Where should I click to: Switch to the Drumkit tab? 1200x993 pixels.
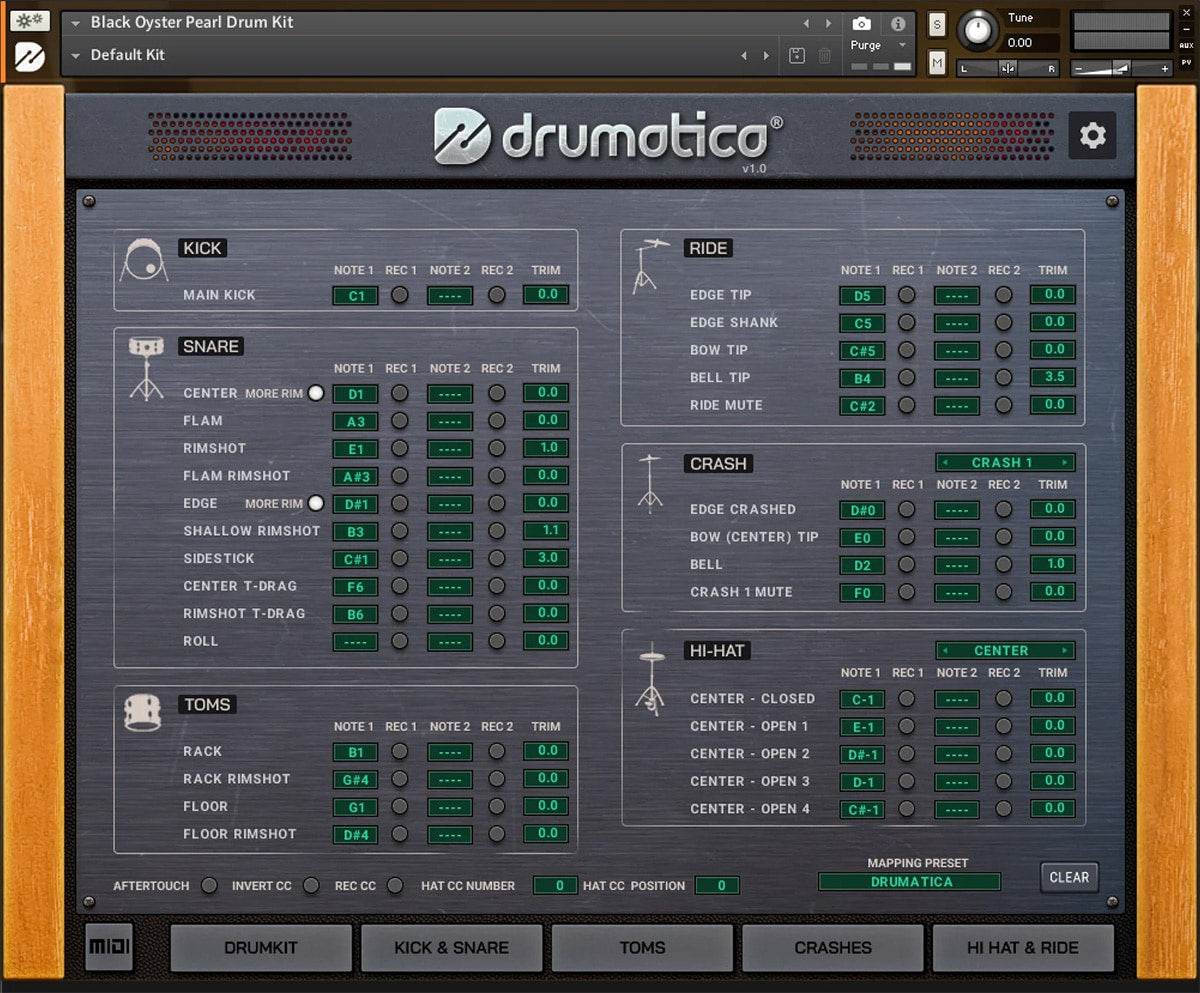[x=261, y=948]
